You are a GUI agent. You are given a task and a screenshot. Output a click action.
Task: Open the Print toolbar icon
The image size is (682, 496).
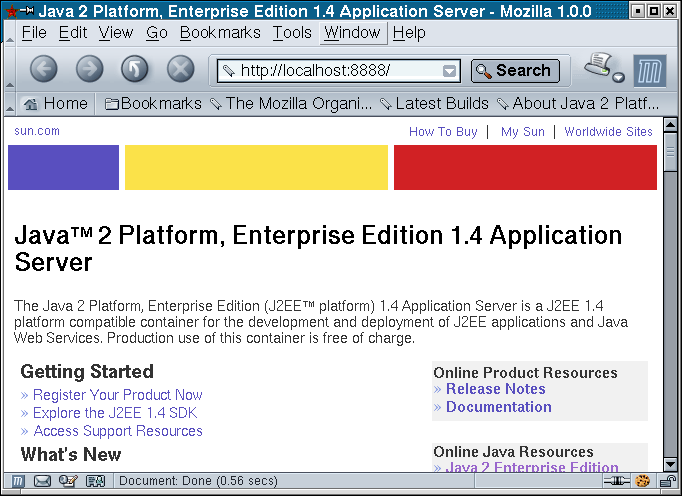coord(598,64)
